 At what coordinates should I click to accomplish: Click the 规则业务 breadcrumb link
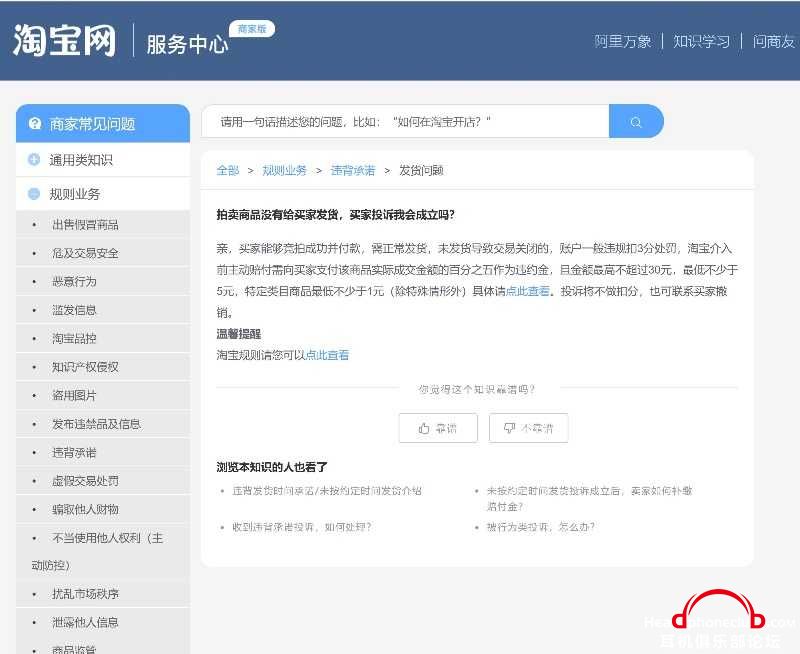click(284, 170)
